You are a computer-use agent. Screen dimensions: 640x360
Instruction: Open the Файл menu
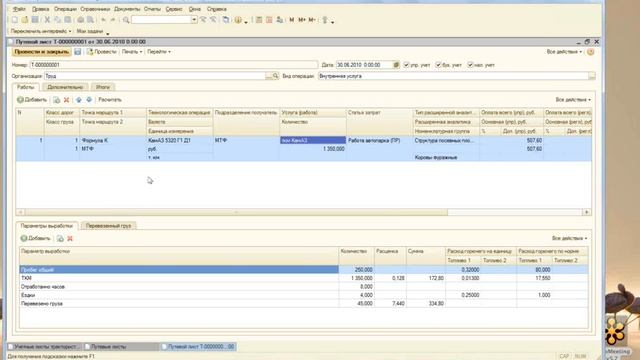pyautogui.click(x=19, y=9)
